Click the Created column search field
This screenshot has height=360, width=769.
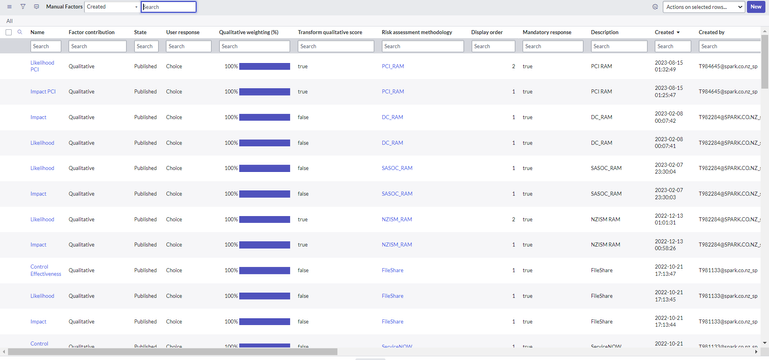click(x=673, y=46)
